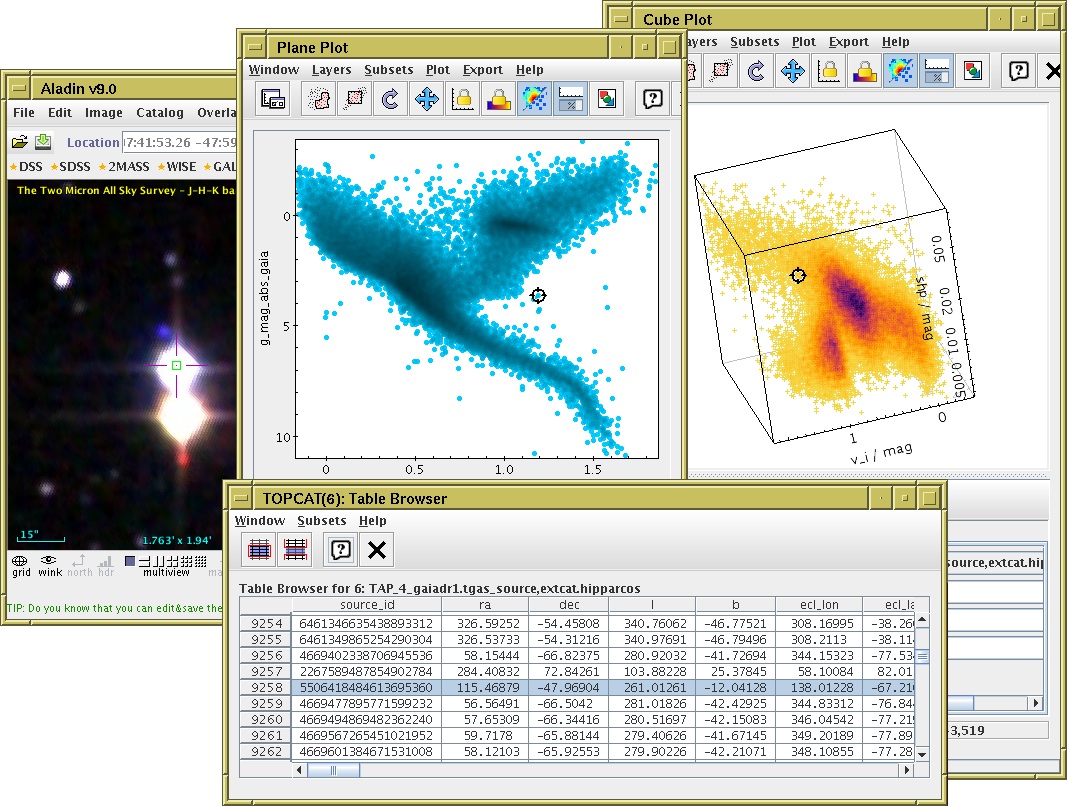The width and height of the screenshot is (1067, 806).
Task: Open help from Cube Plot toolbar
Action: [1018, 71]
